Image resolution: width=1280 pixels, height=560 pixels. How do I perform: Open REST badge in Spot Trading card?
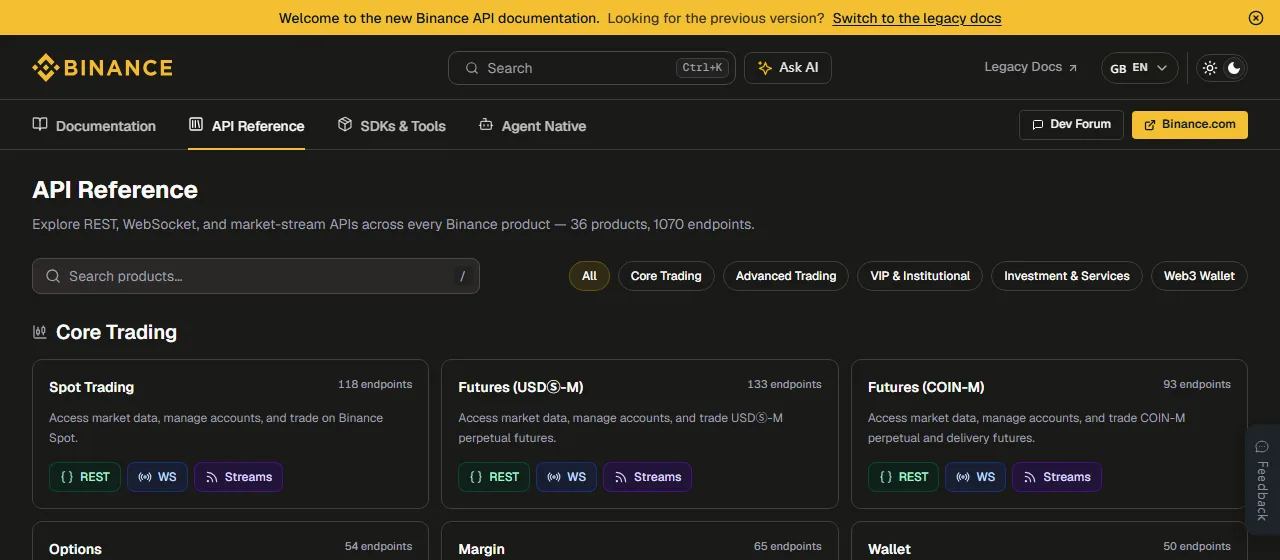pyautogui.click(x=85, y=477)
